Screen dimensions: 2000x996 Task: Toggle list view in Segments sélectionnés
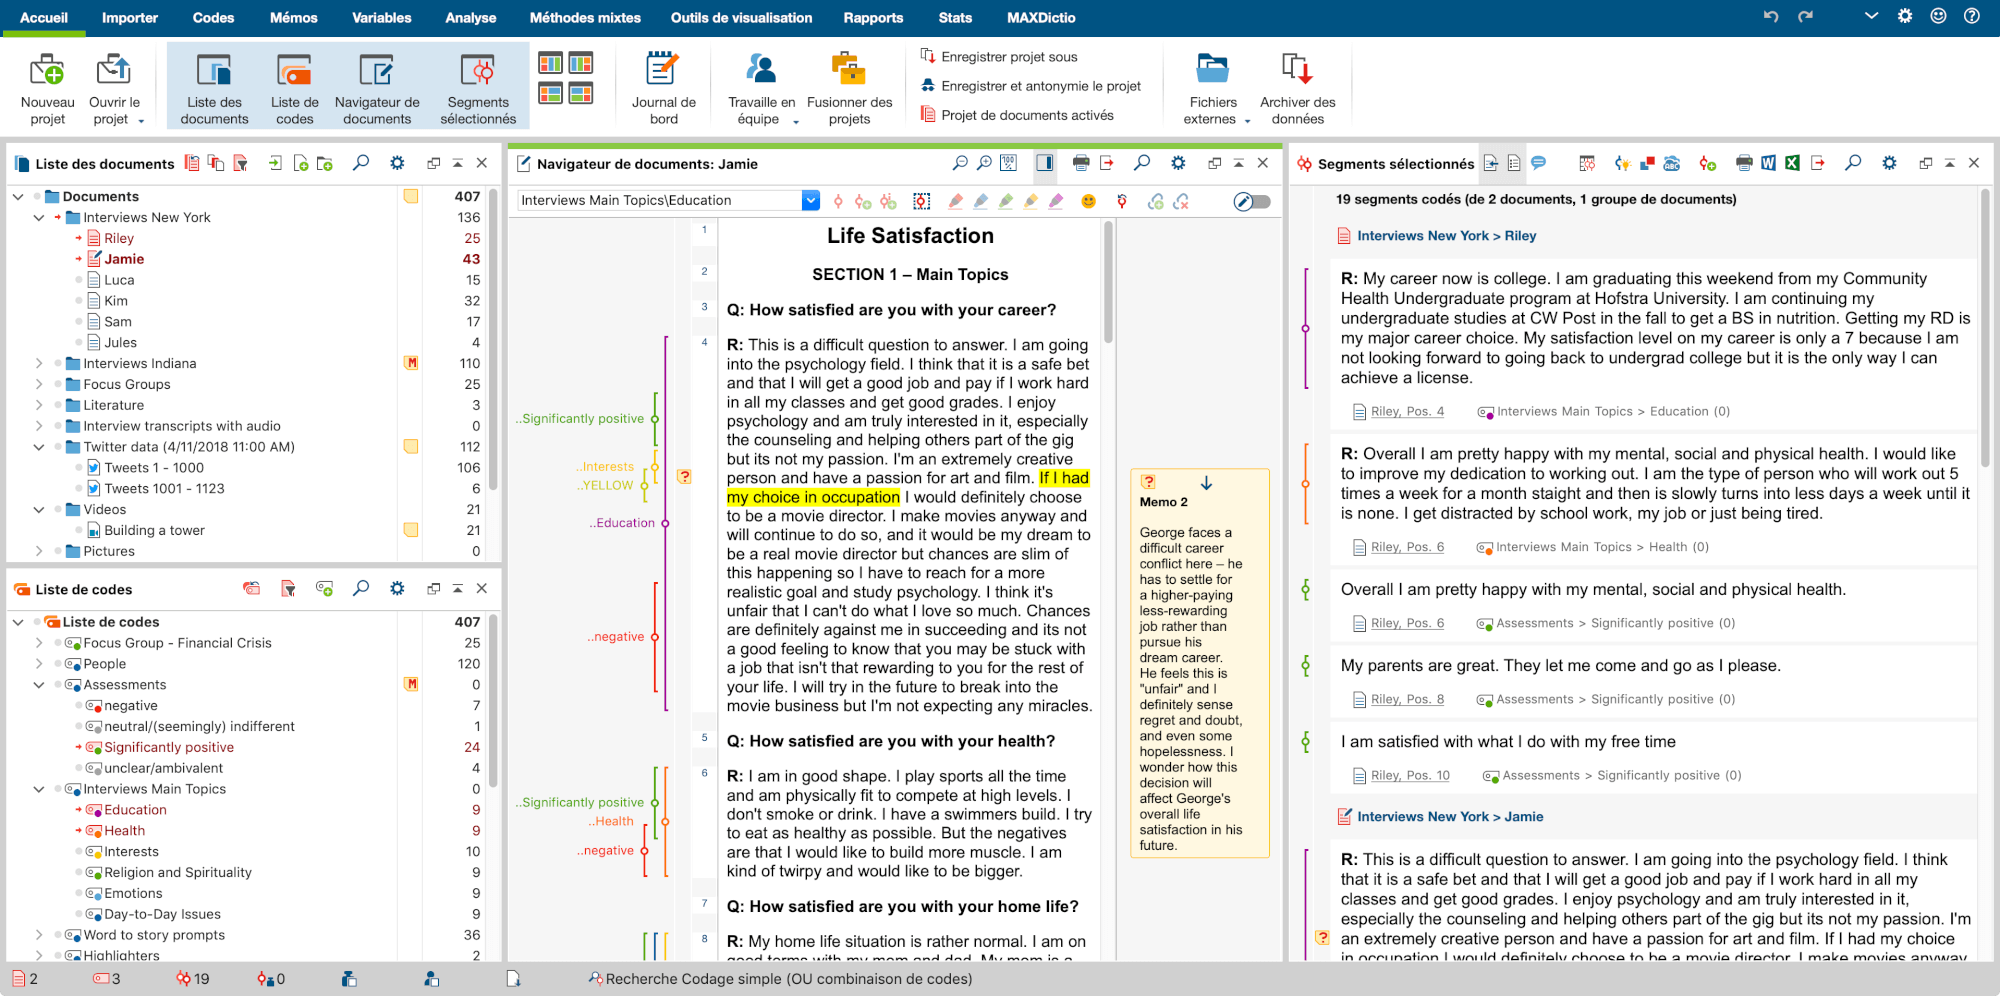1514,163
